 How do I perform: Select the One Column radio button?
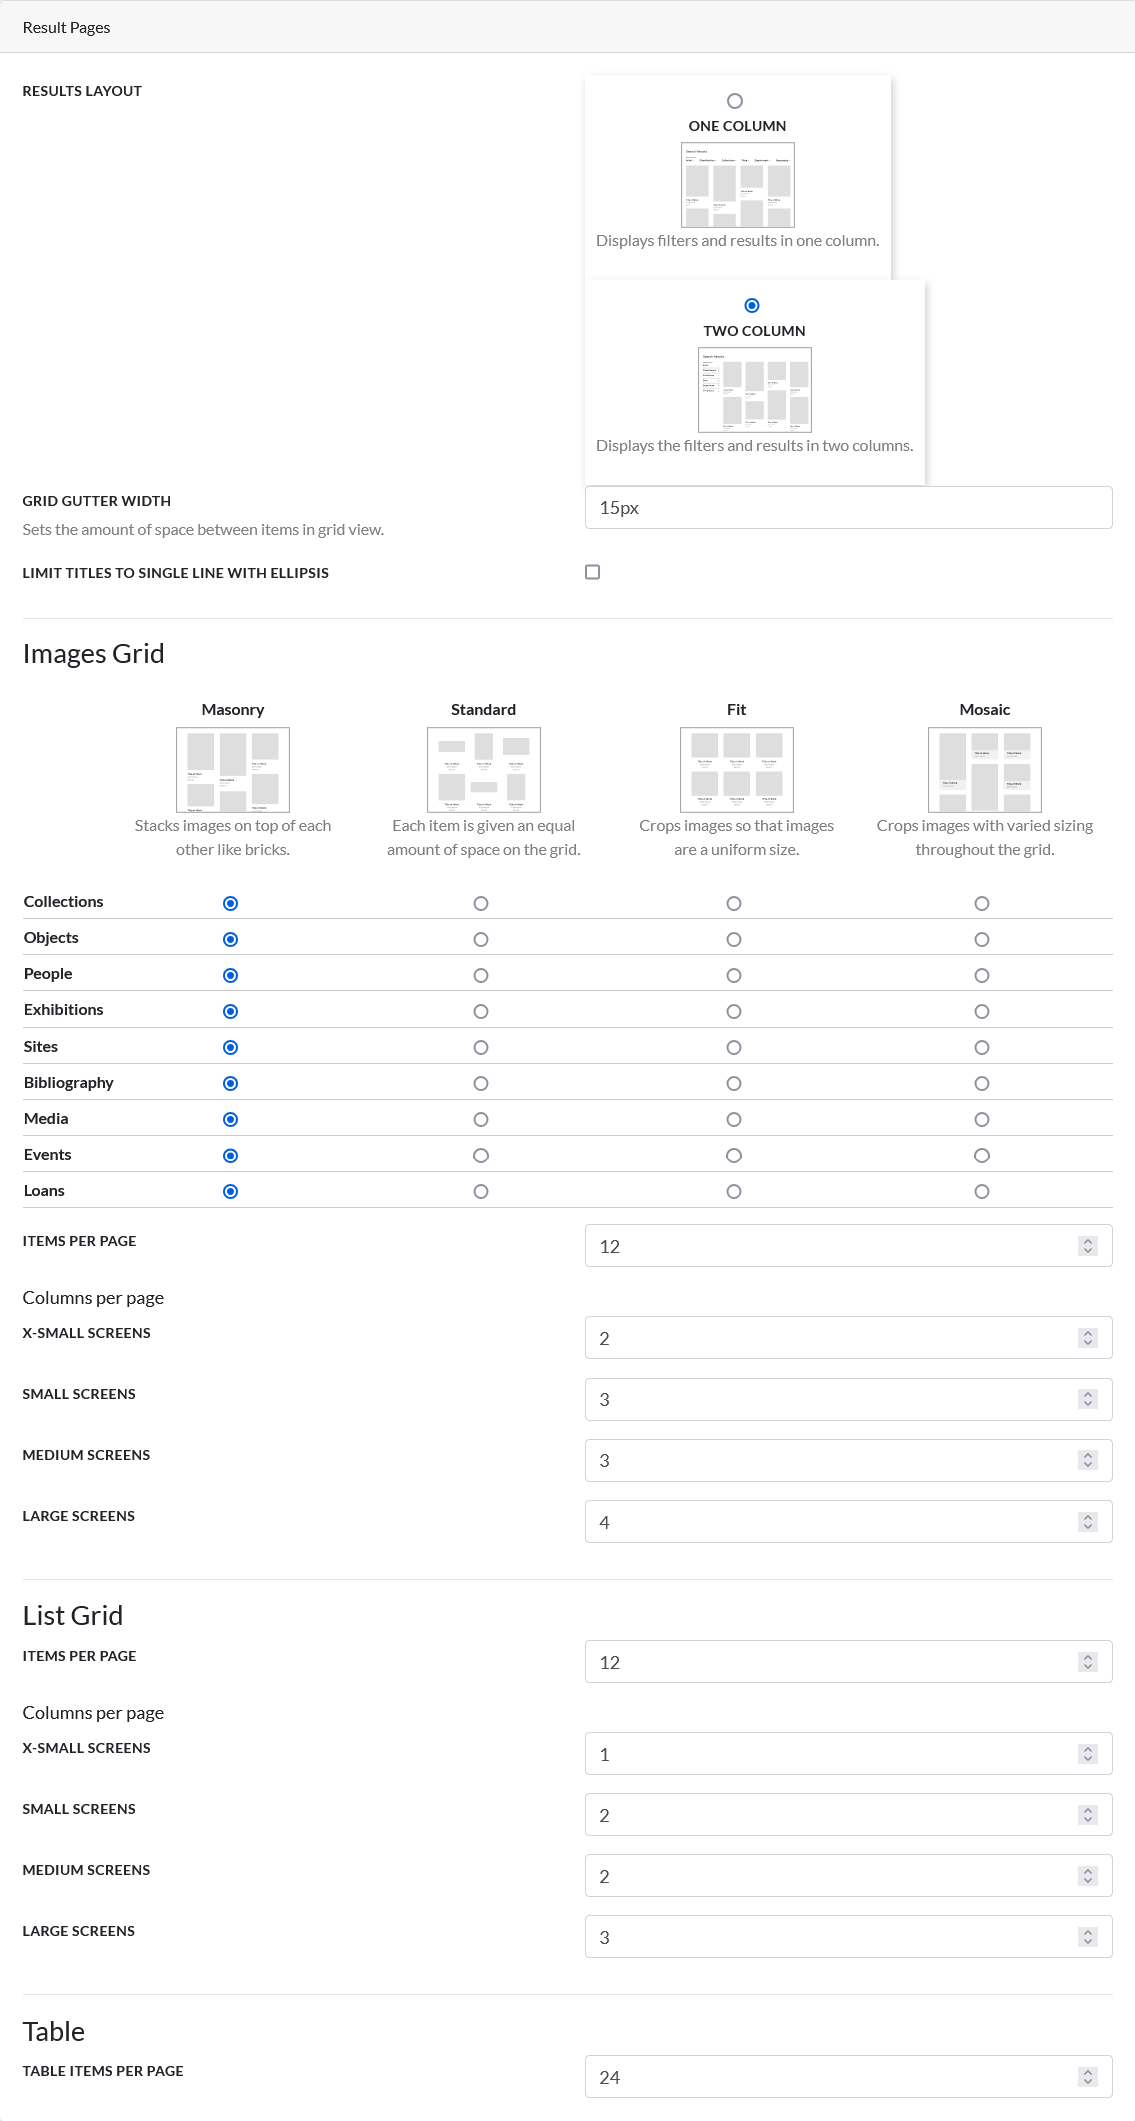click(x=735, y=101)
